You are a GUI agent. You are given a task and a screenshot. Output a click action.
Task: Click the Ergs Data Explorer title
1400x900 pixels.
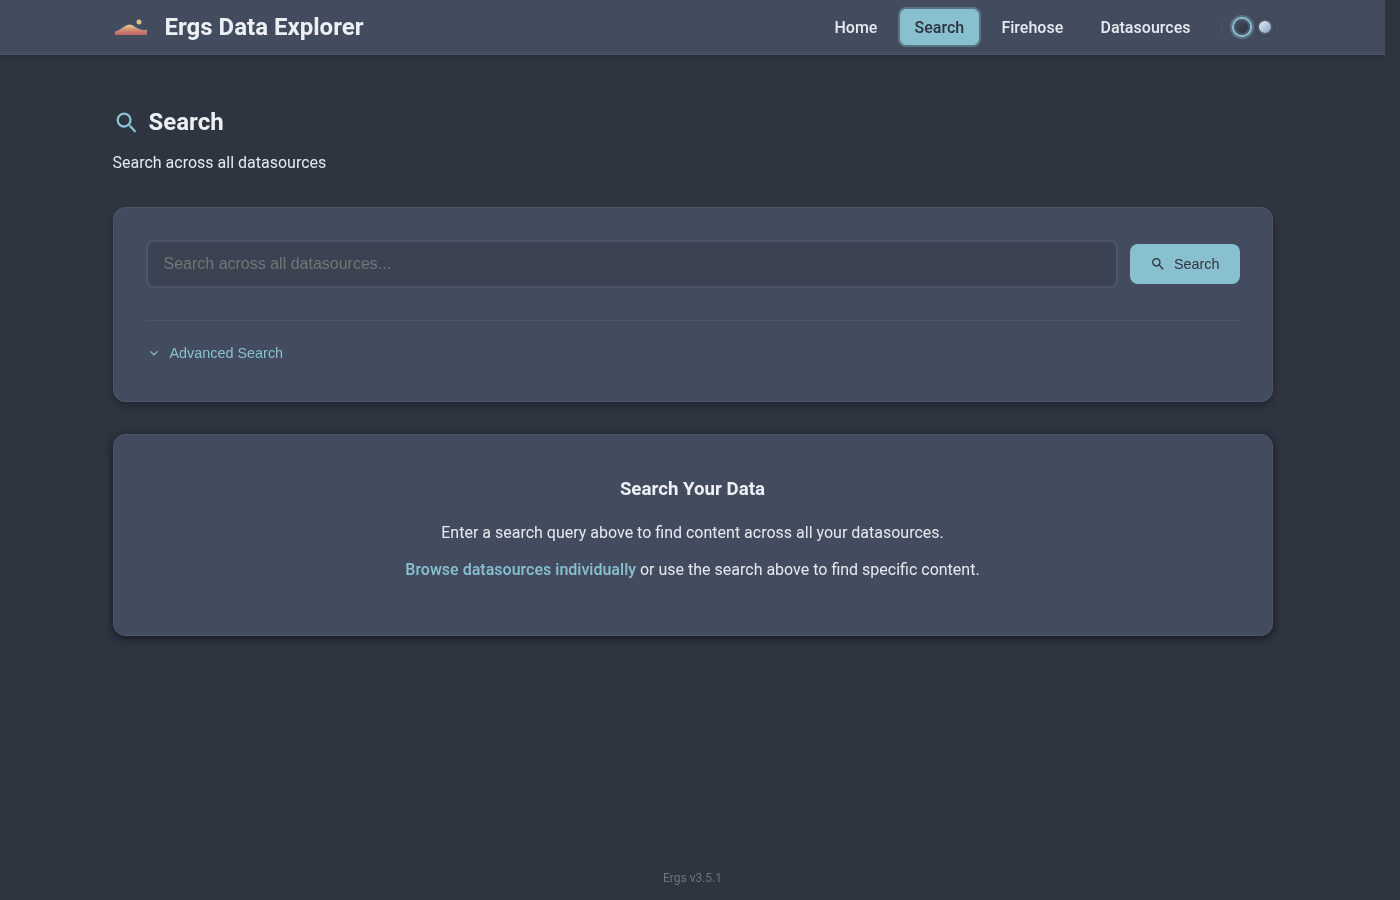(264, 27)
